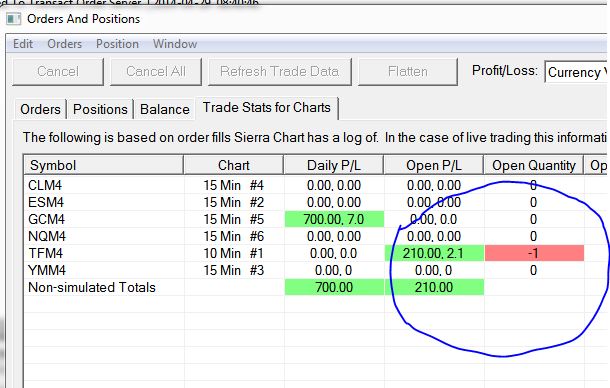This screenshot has height=388, width=610.
Task: Click the Open Quantity column header
Action: 534,165
